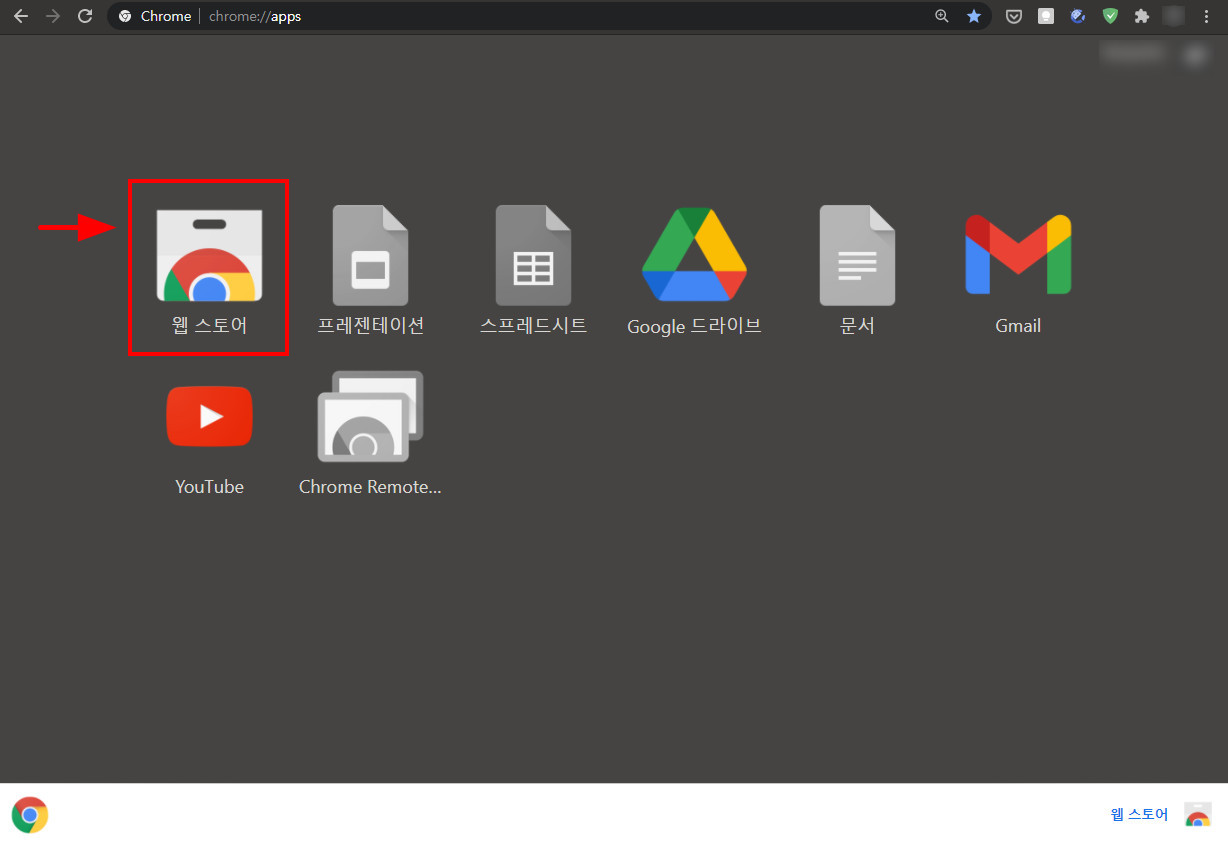Click the zoom magnifier icon in address bar

click(x=942, y=16)
